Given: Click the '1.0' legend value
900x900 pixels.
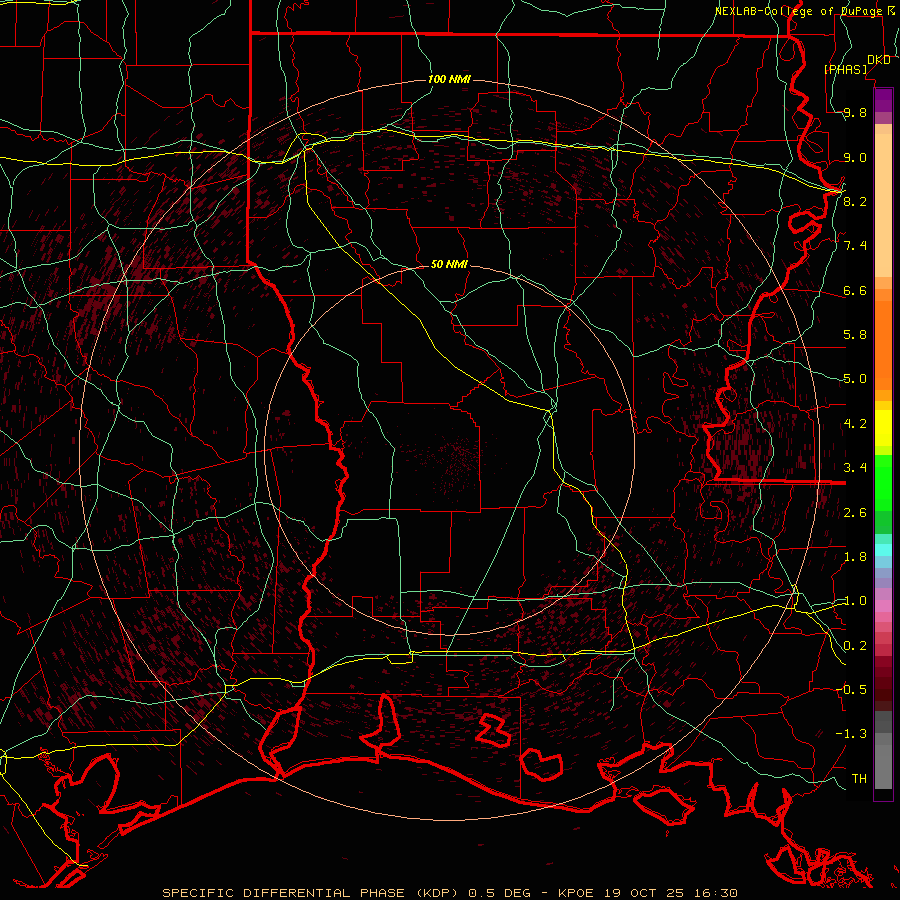Looking at the screenshot, I should pos(855,600).
